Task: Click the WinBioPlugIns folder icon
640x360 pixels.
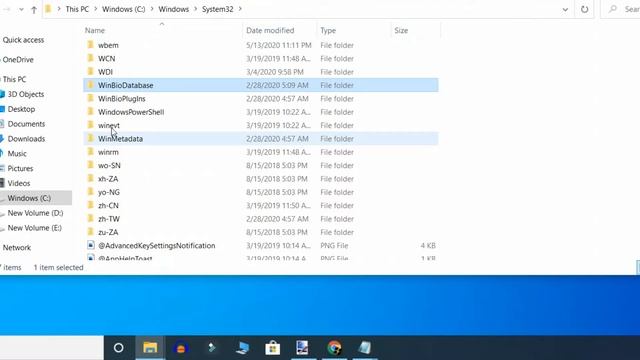Action: click(91, 98)
